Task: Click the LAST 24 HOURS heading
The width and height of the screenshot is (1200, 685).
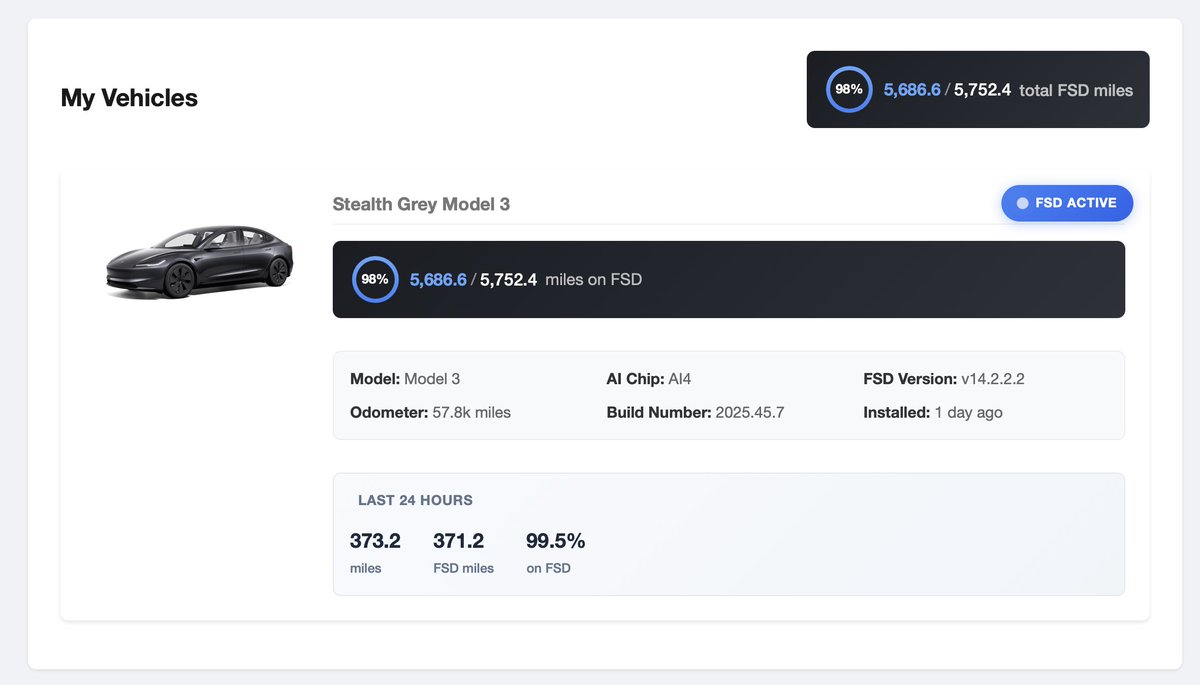Action: point(415,500)
